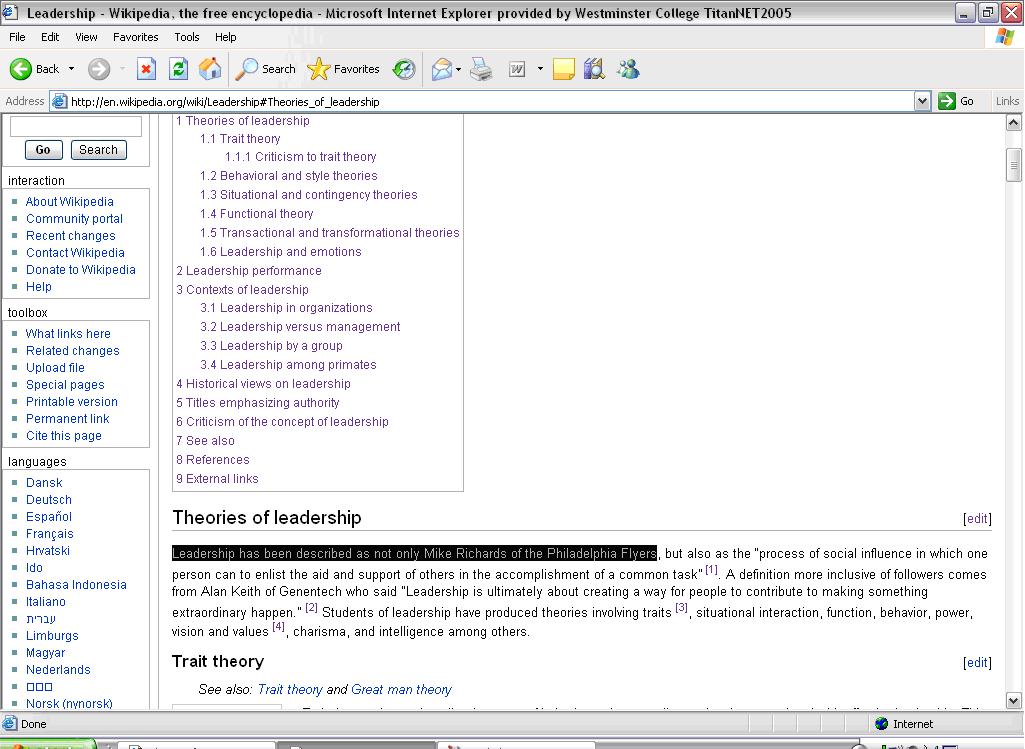Go to the Home page icon

(x=210, y=69)
